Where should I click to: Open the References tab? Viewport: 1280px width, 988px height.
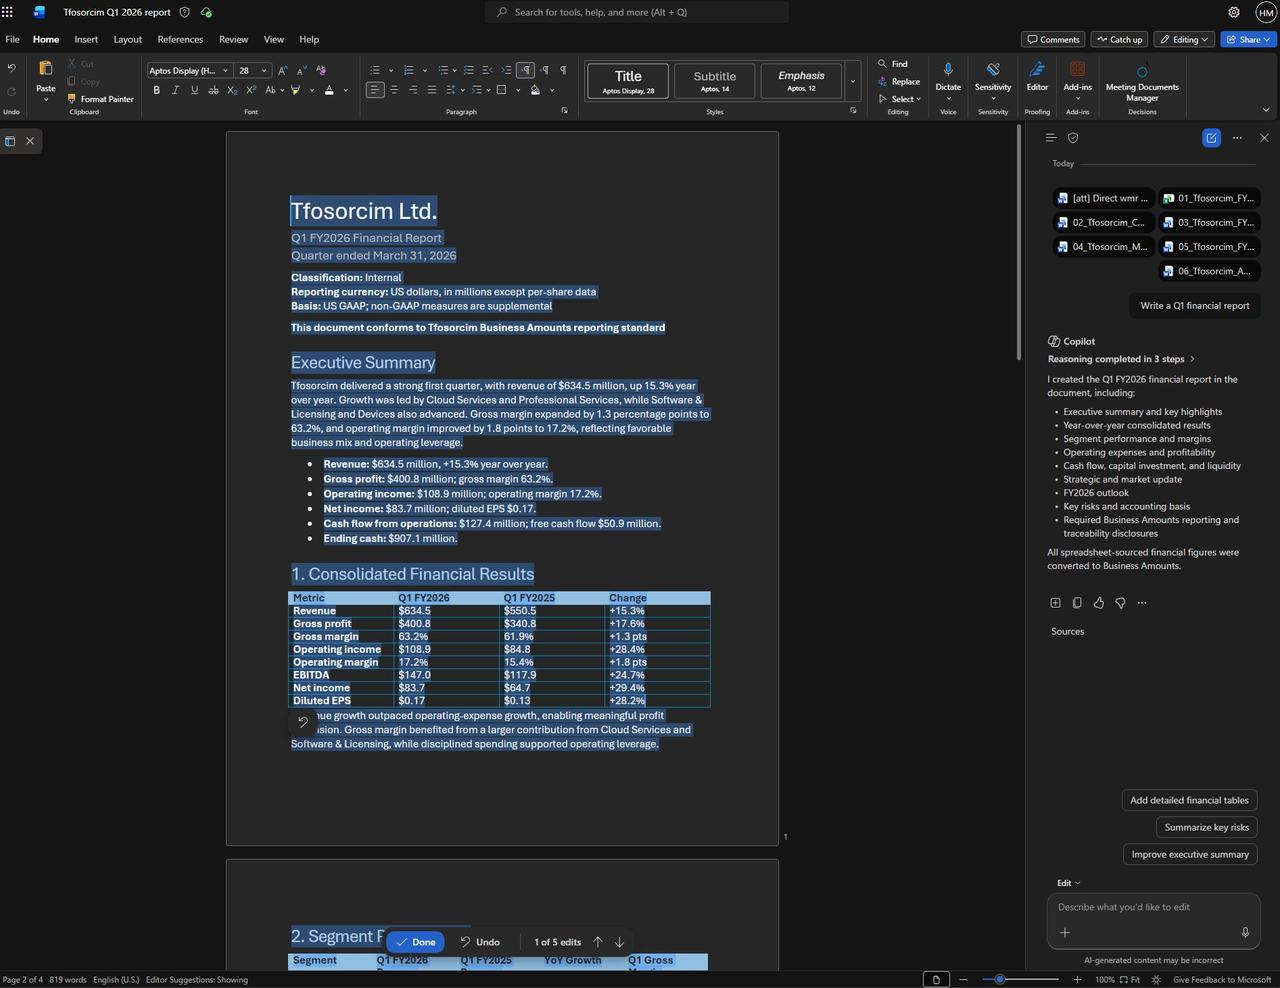(180, 39)
